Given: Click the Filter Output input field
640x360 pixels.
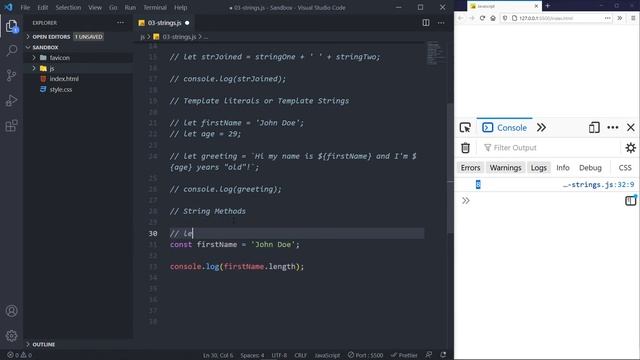Looking at the screenshot, I should click(551, 148).
